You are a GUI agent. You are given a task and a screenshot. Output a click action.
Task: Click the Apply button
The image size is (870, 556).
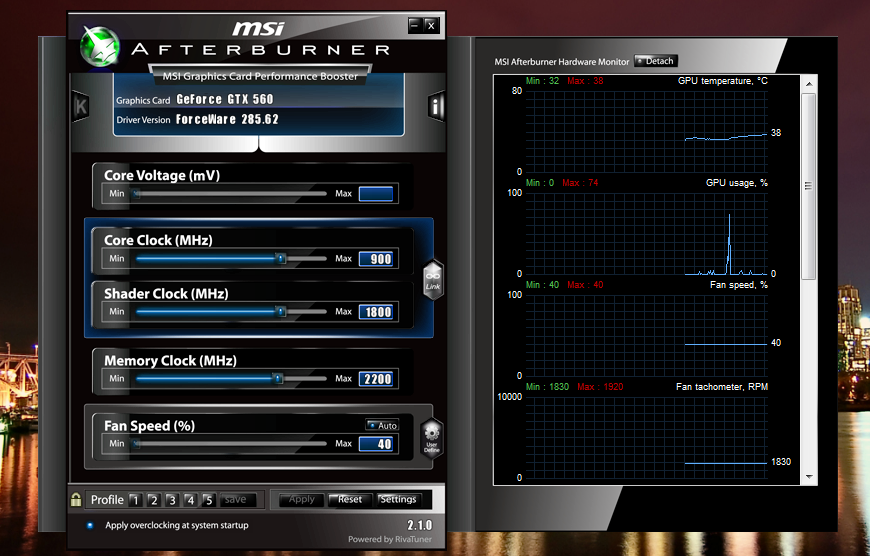[x=301, y=499]
